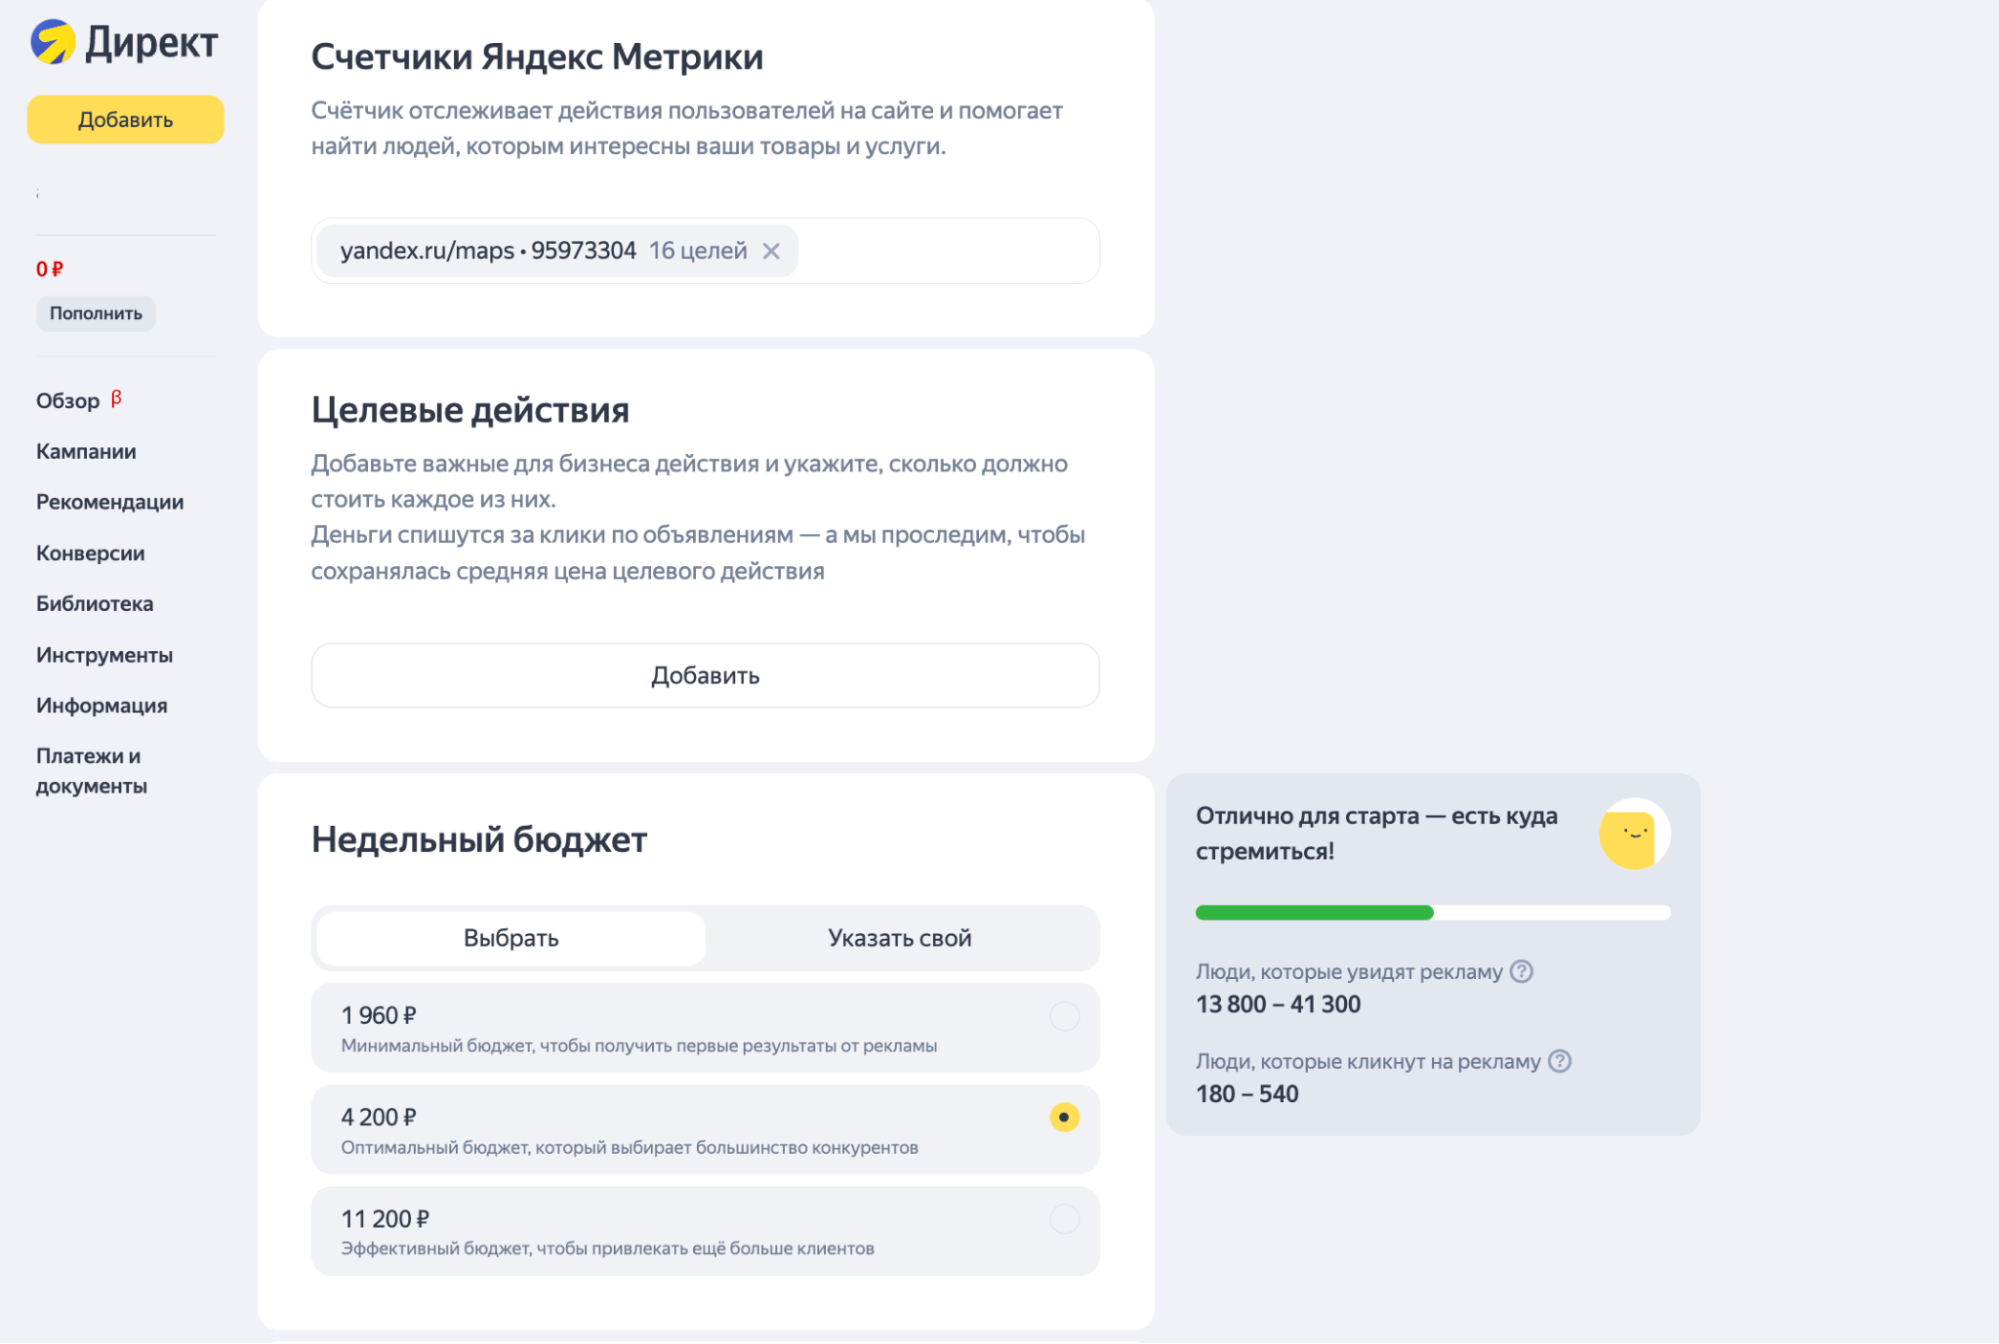Viewport: 1999px width, 1344px height.
Task: Open help icon near 'Люди, которые увидят рекламу'
Action: point(1521,971)
